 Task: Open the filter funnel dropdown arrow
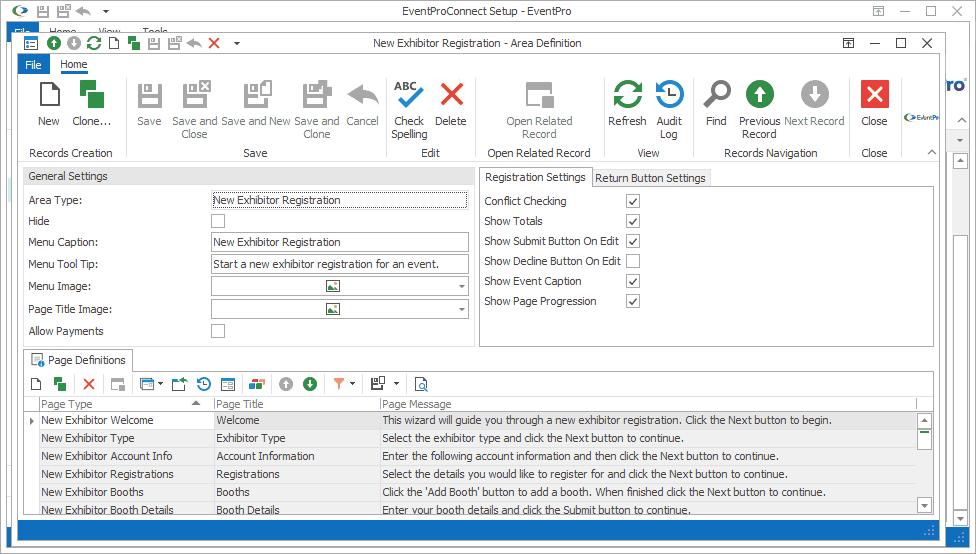click(352, 384)
